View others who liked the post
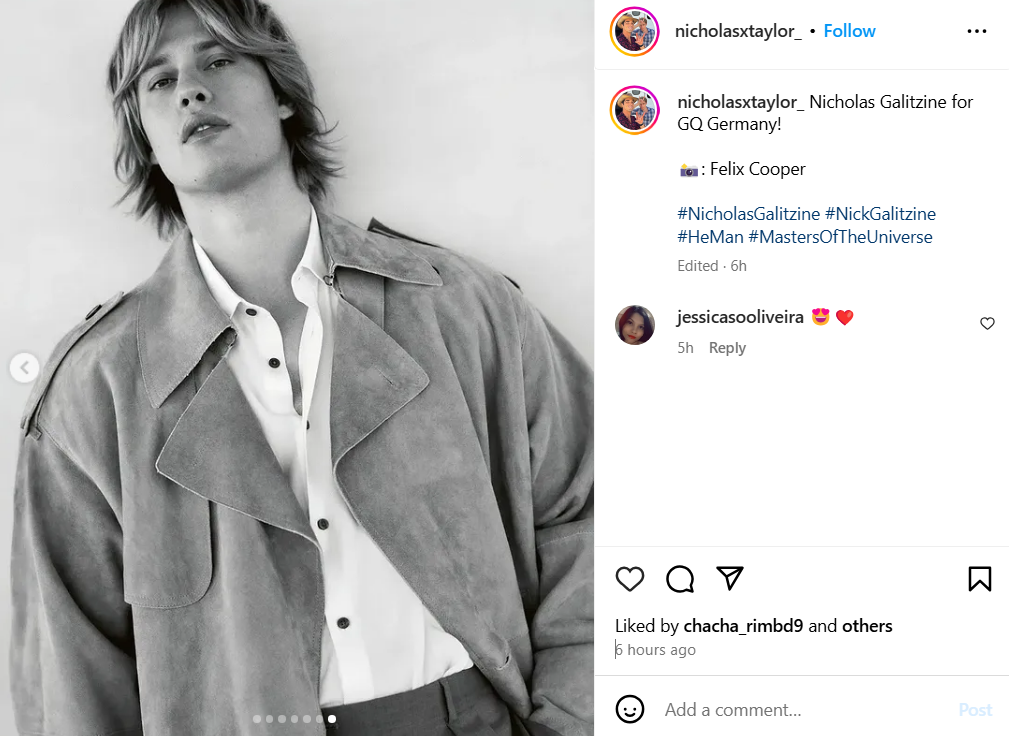Image resolution: width=1009 pixels, height=736 pixels. click(867, 626)
